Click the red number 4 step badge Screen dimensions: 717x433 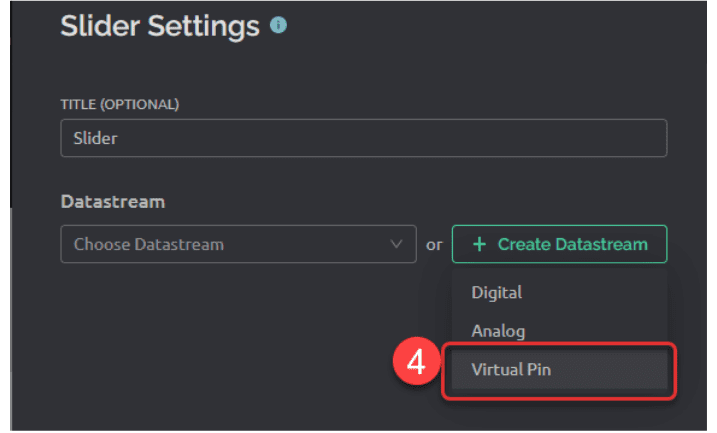(416, 362)
